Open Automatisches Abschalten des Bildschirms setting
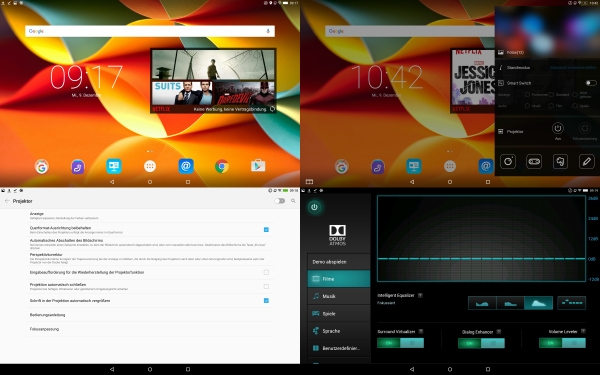The width and height of the screenshot is (600, 375). point(150,244)
